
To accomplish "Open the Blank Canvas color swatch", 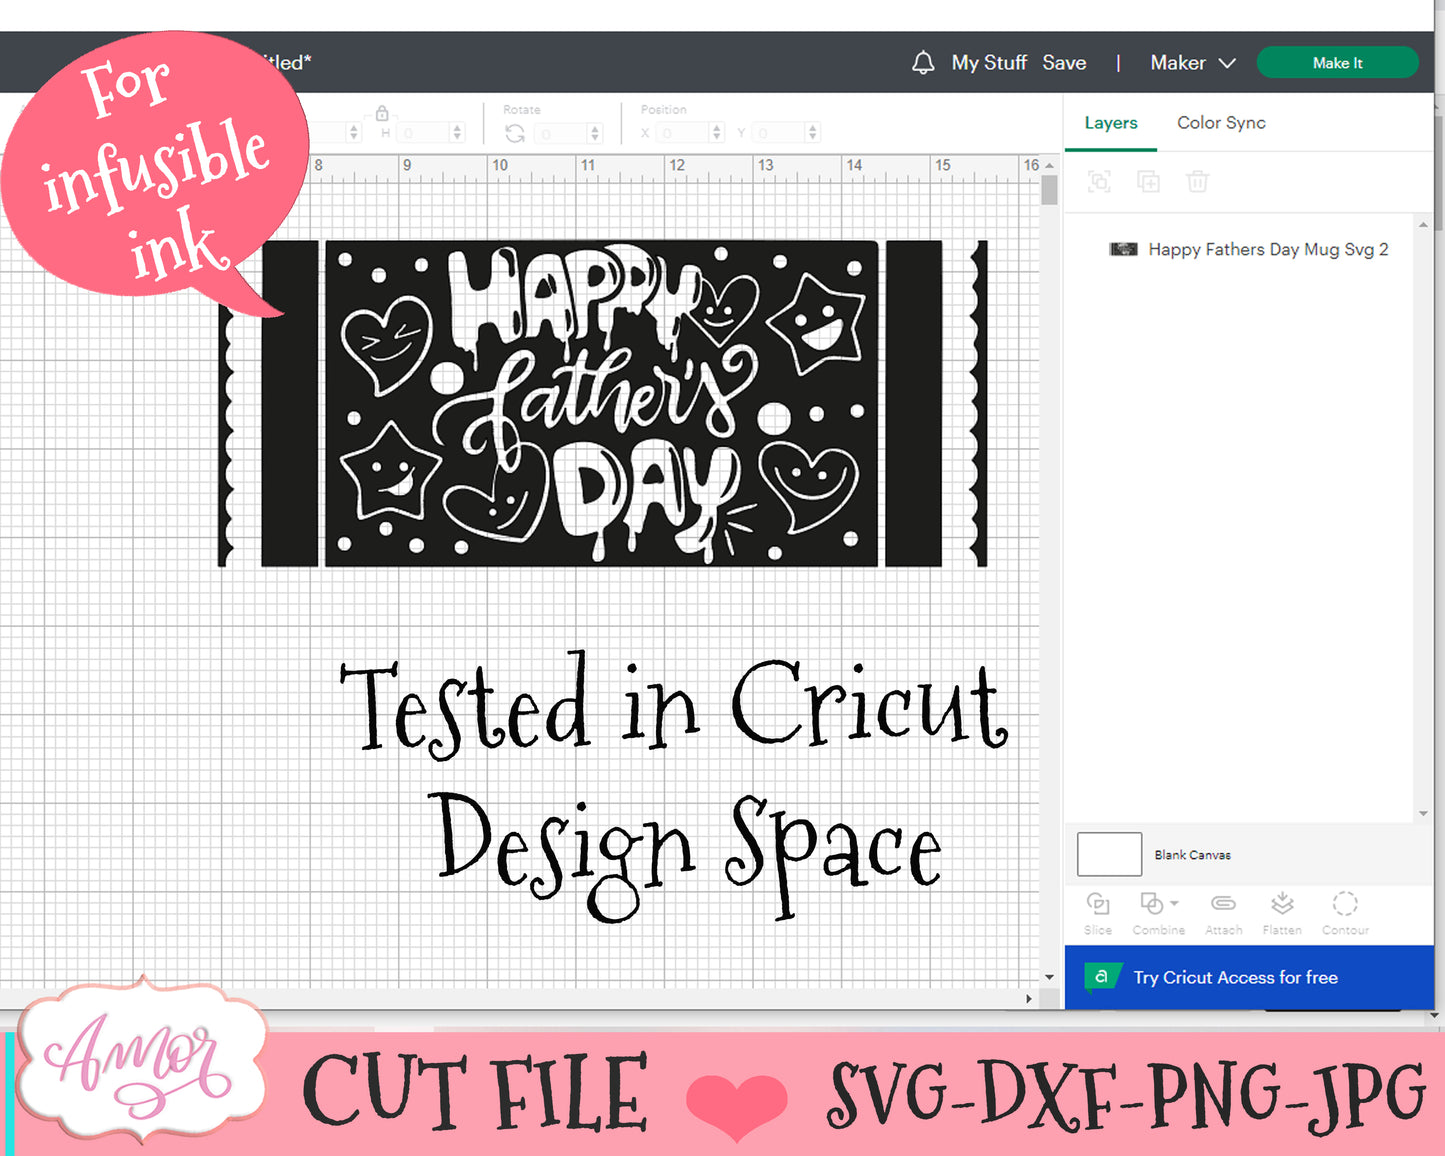I will [1108, 854].
